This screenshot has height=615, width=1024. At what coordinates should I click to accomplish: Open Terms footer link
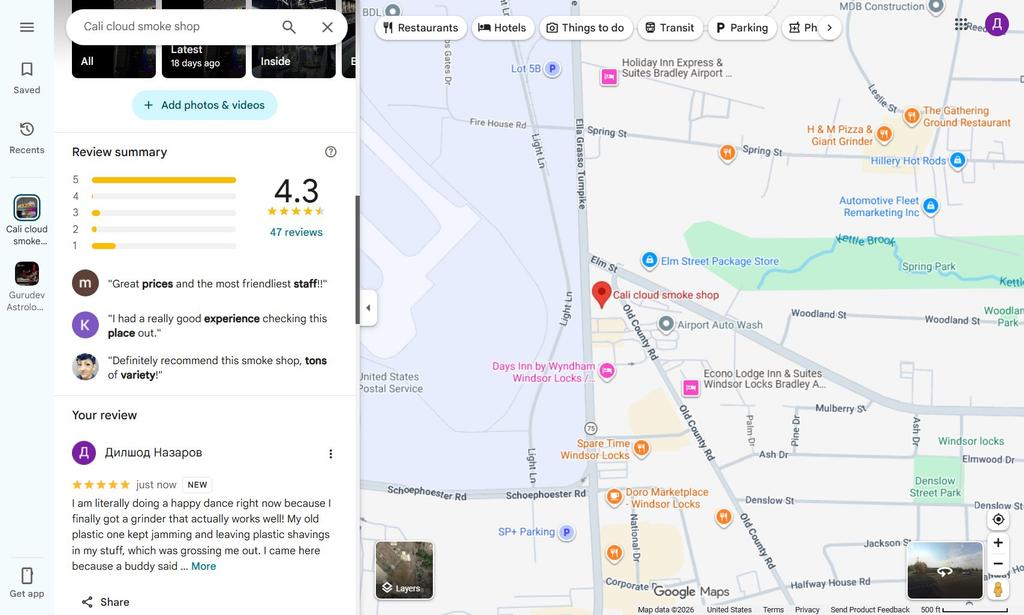[773, 610]
